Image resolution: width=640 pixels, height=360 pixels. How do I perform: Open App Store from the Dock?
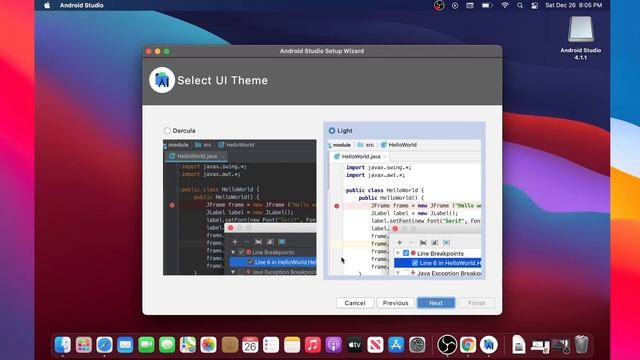click(396, 345)
